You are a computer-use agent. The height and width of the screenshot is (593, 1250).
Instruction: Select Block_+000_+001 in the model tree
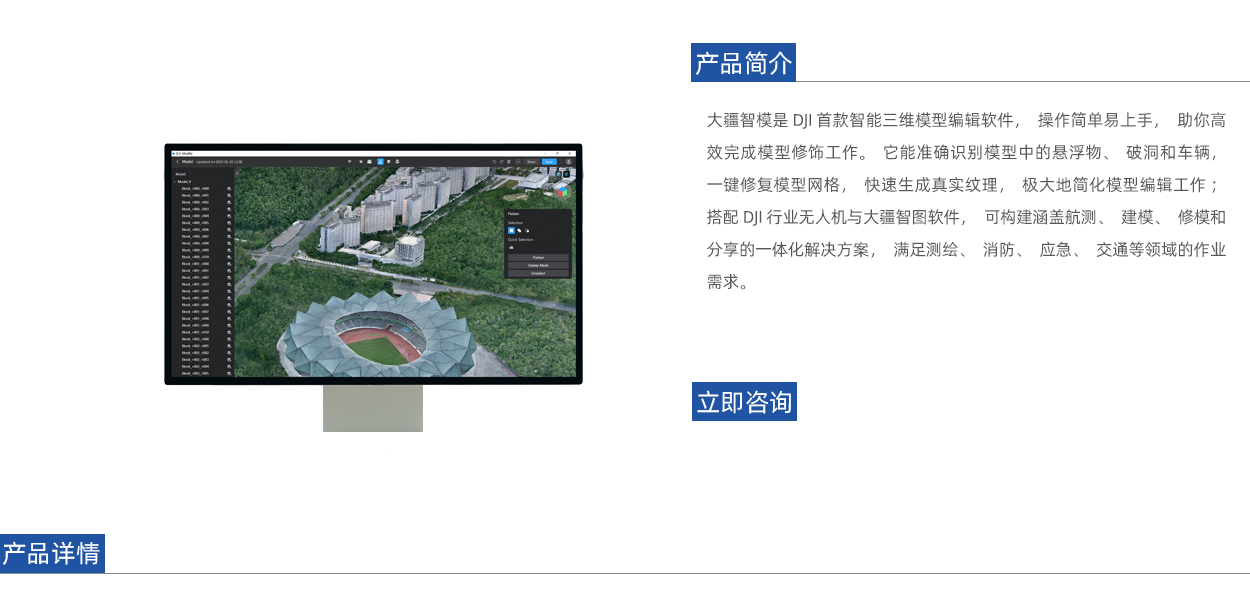pos(195,195)
